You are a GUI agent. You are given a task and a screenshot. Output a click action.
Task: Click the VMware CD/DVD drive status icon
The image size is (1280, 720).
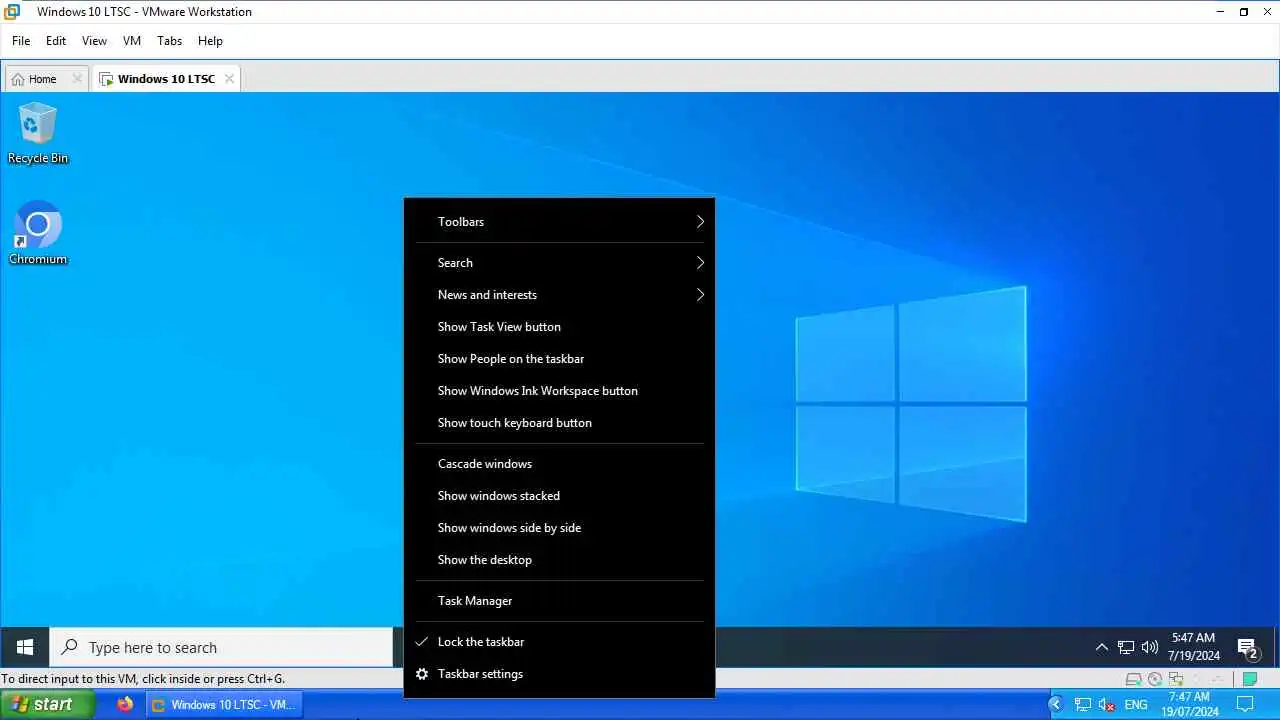click(1155, 679)
